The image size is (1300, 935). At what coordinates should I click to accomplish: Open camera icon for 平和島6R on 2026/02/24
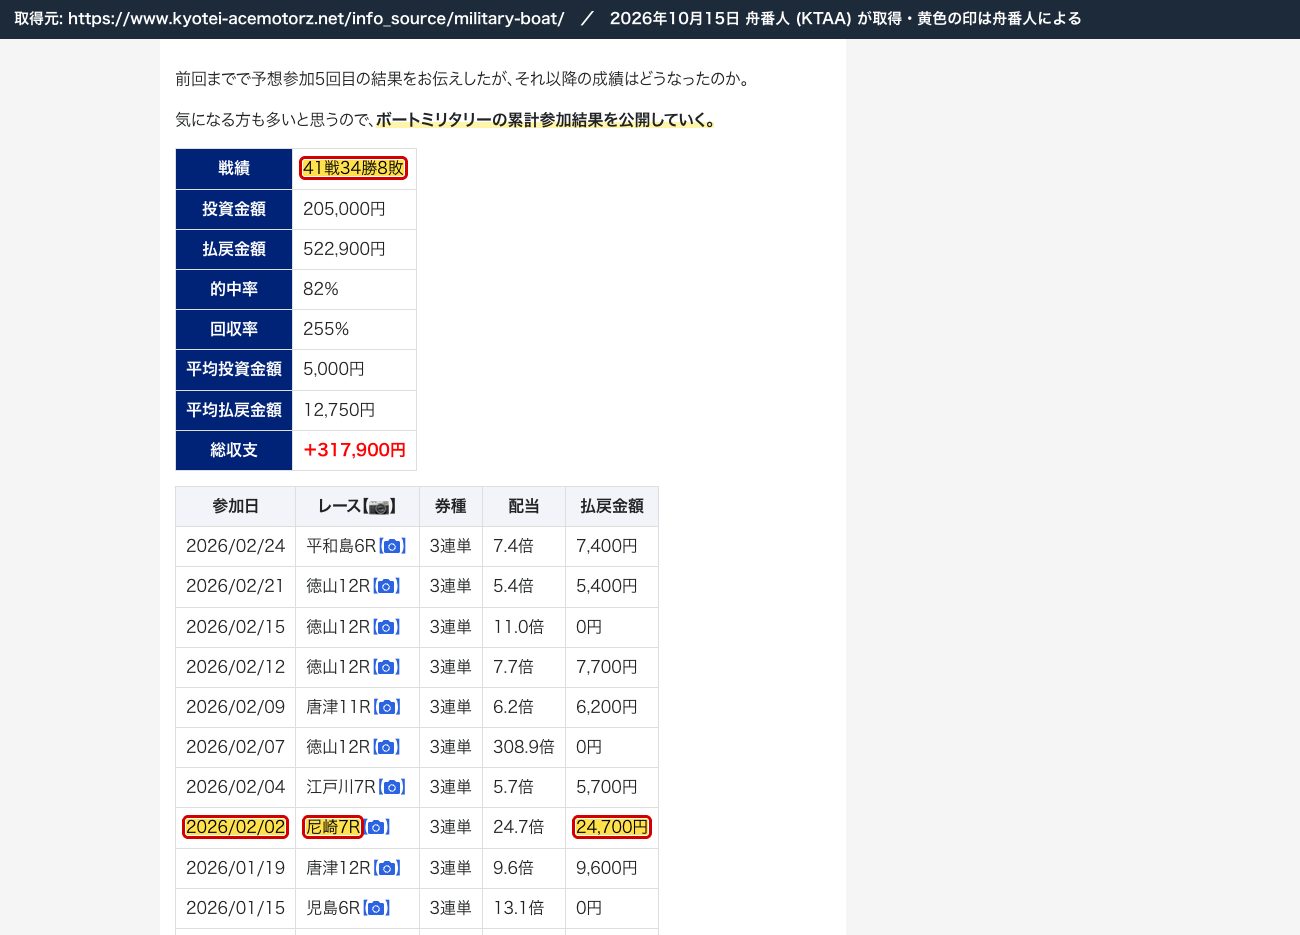tap(392, 546)
